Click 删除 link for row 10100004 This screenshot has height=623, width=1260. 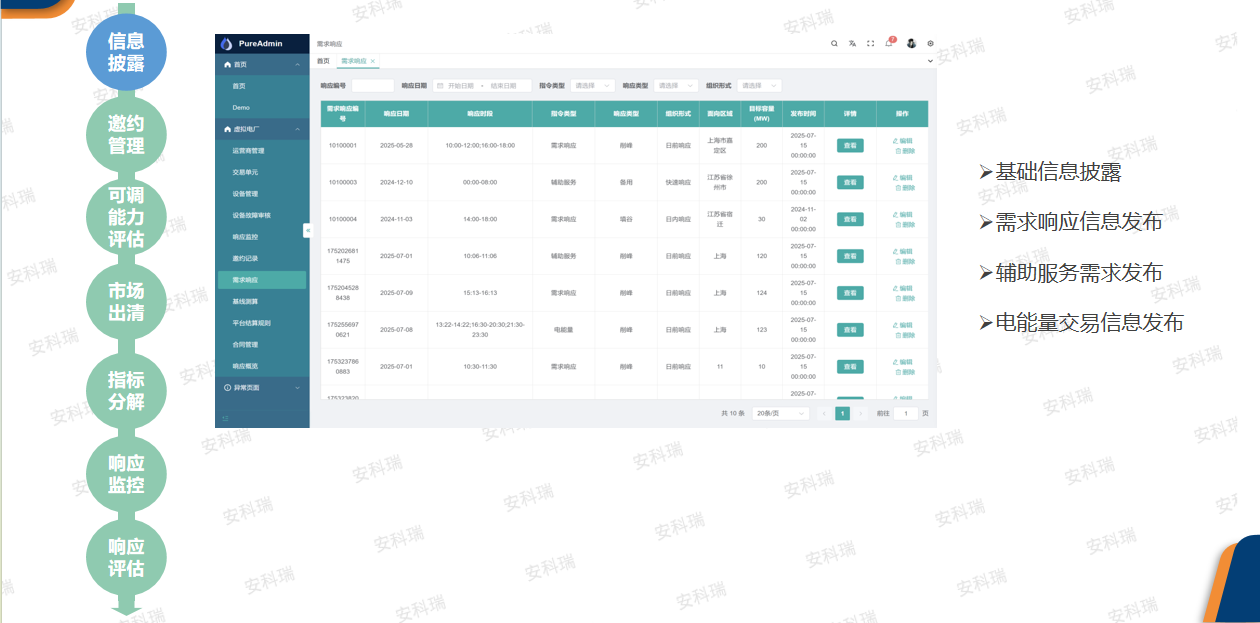(904, 225)
